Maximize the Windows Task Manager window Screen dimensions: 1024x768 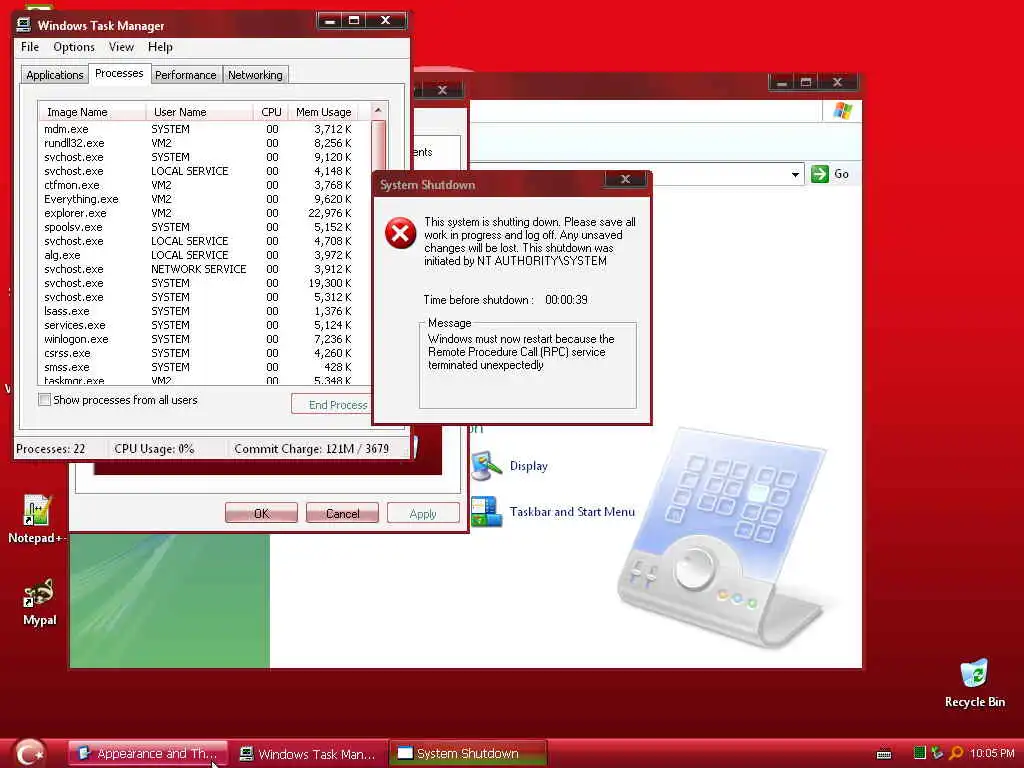(353, 21)
